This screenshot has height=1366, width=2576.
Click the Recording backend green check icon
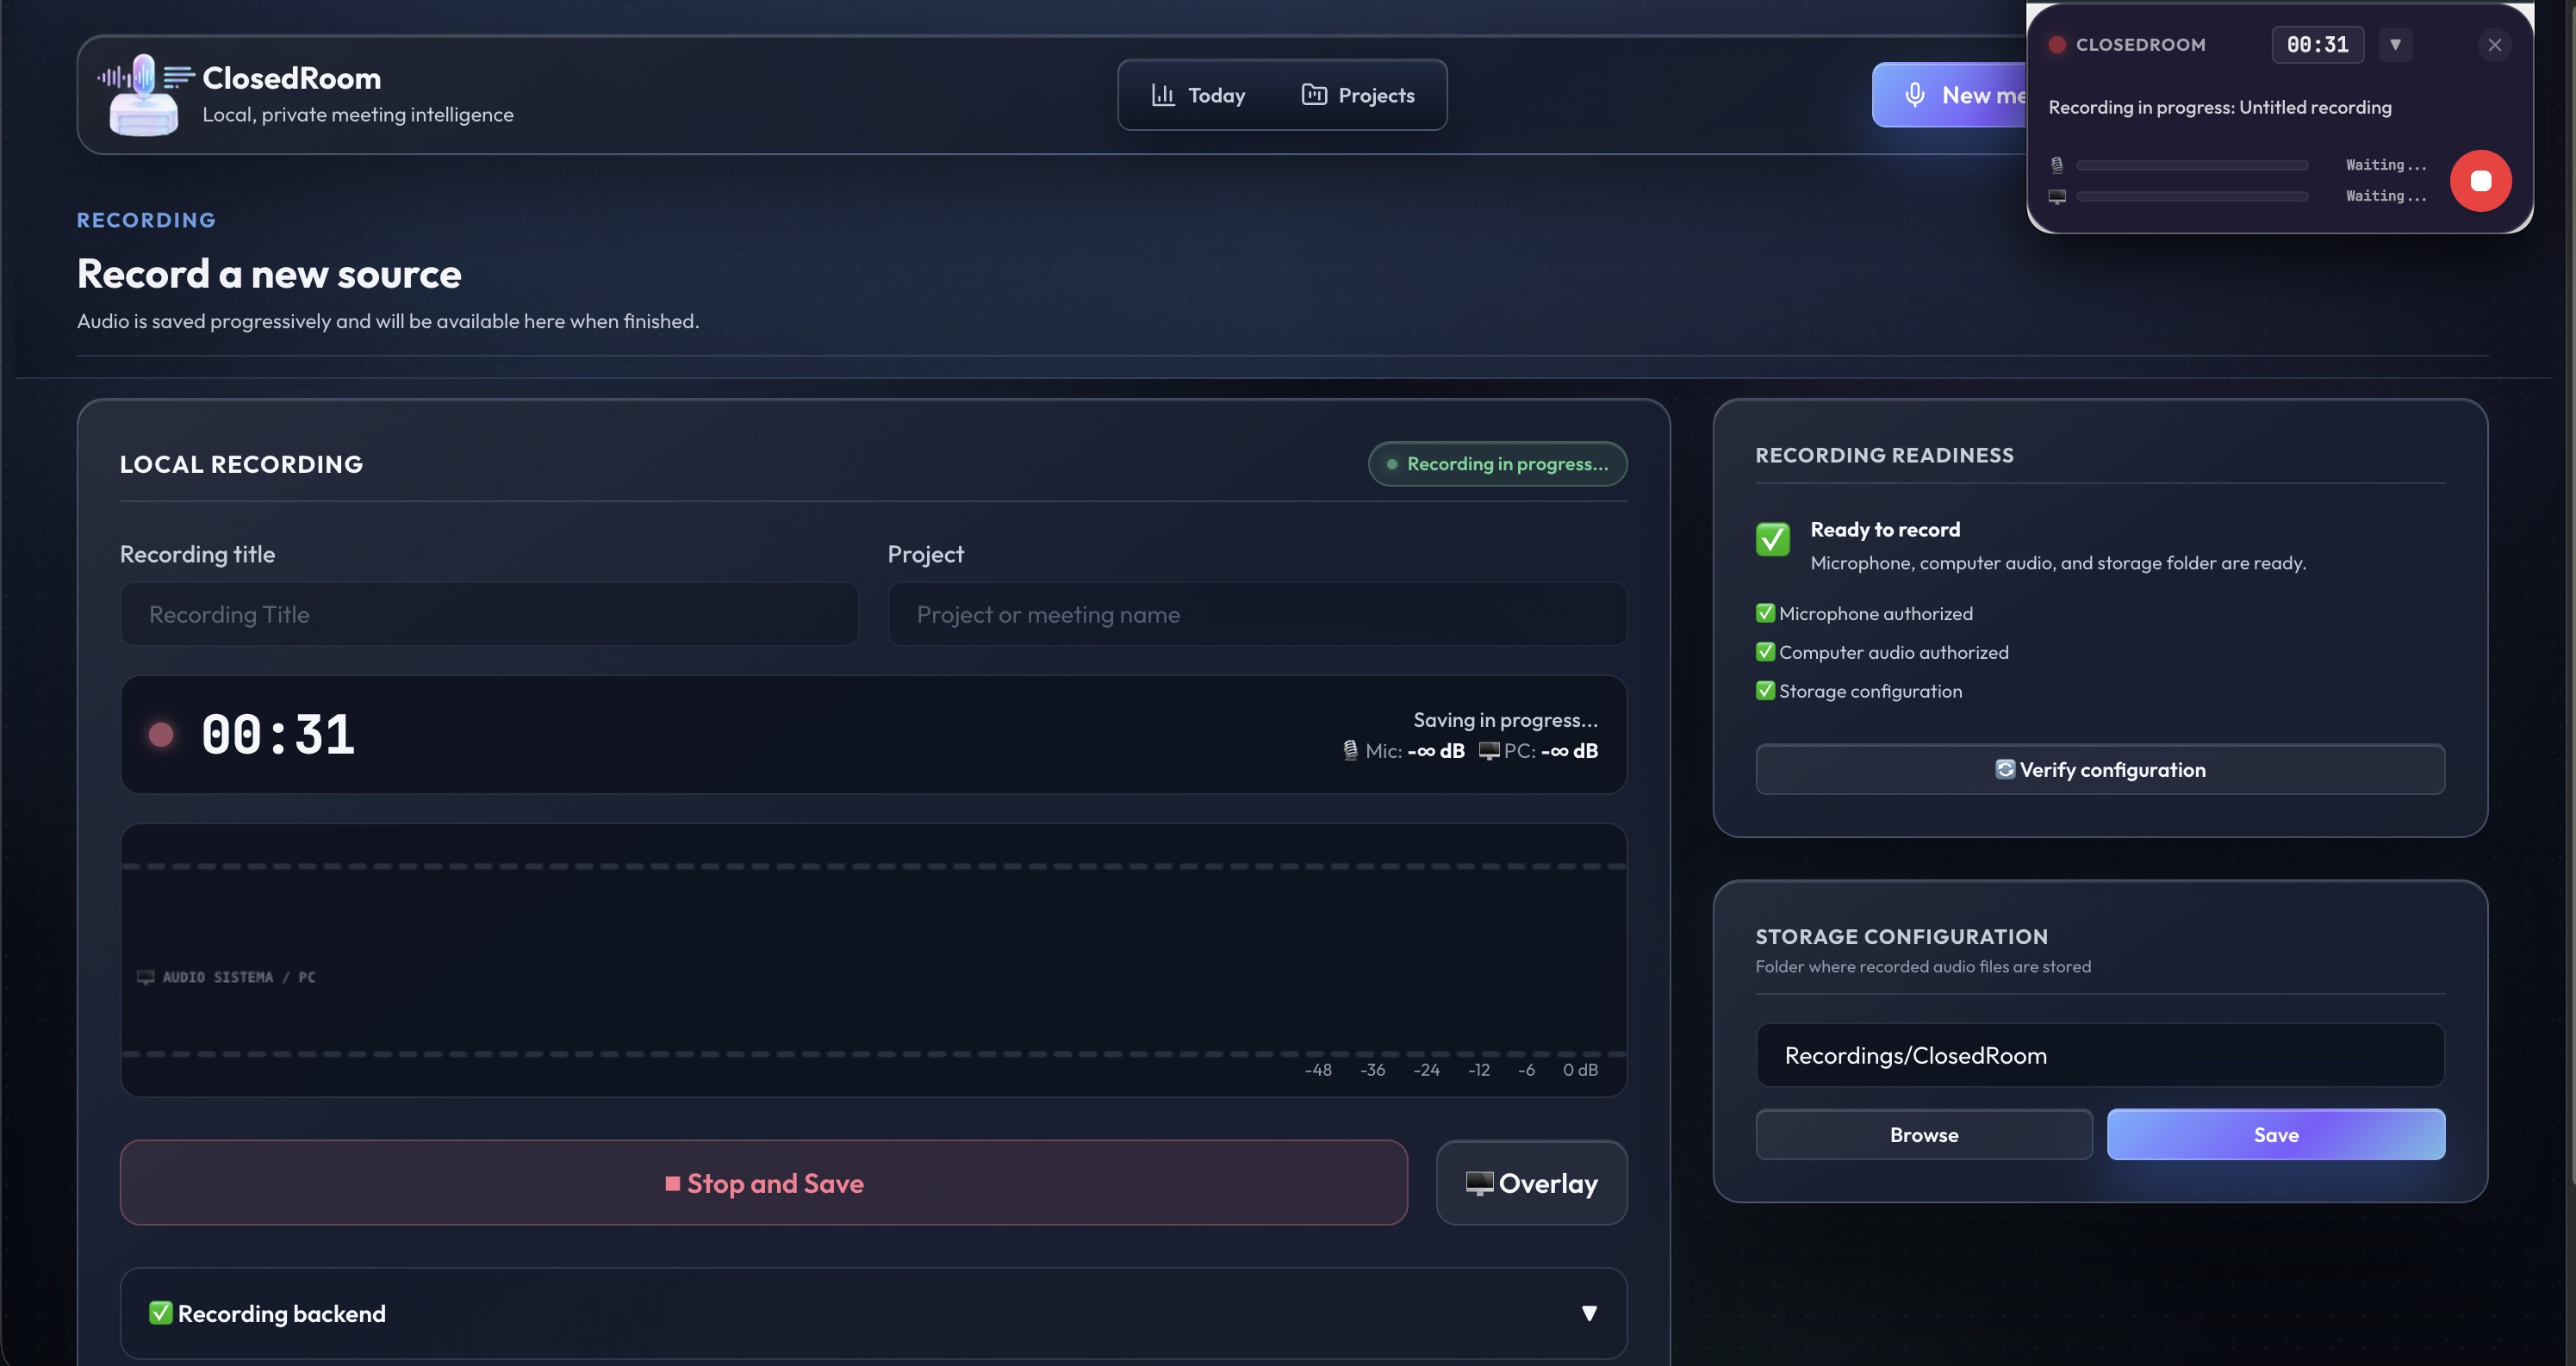(160, 1313)
